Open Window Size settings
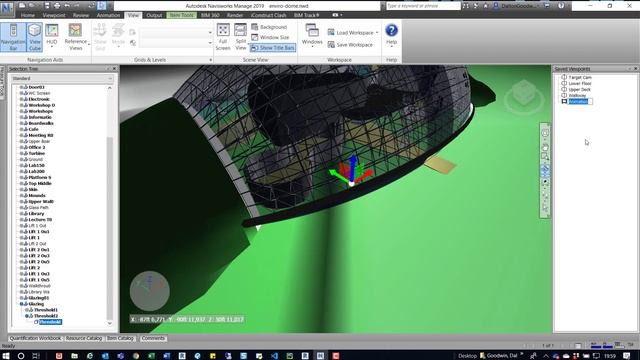The height and width of the screenshot is (360, 640). (x=270, y=37)
